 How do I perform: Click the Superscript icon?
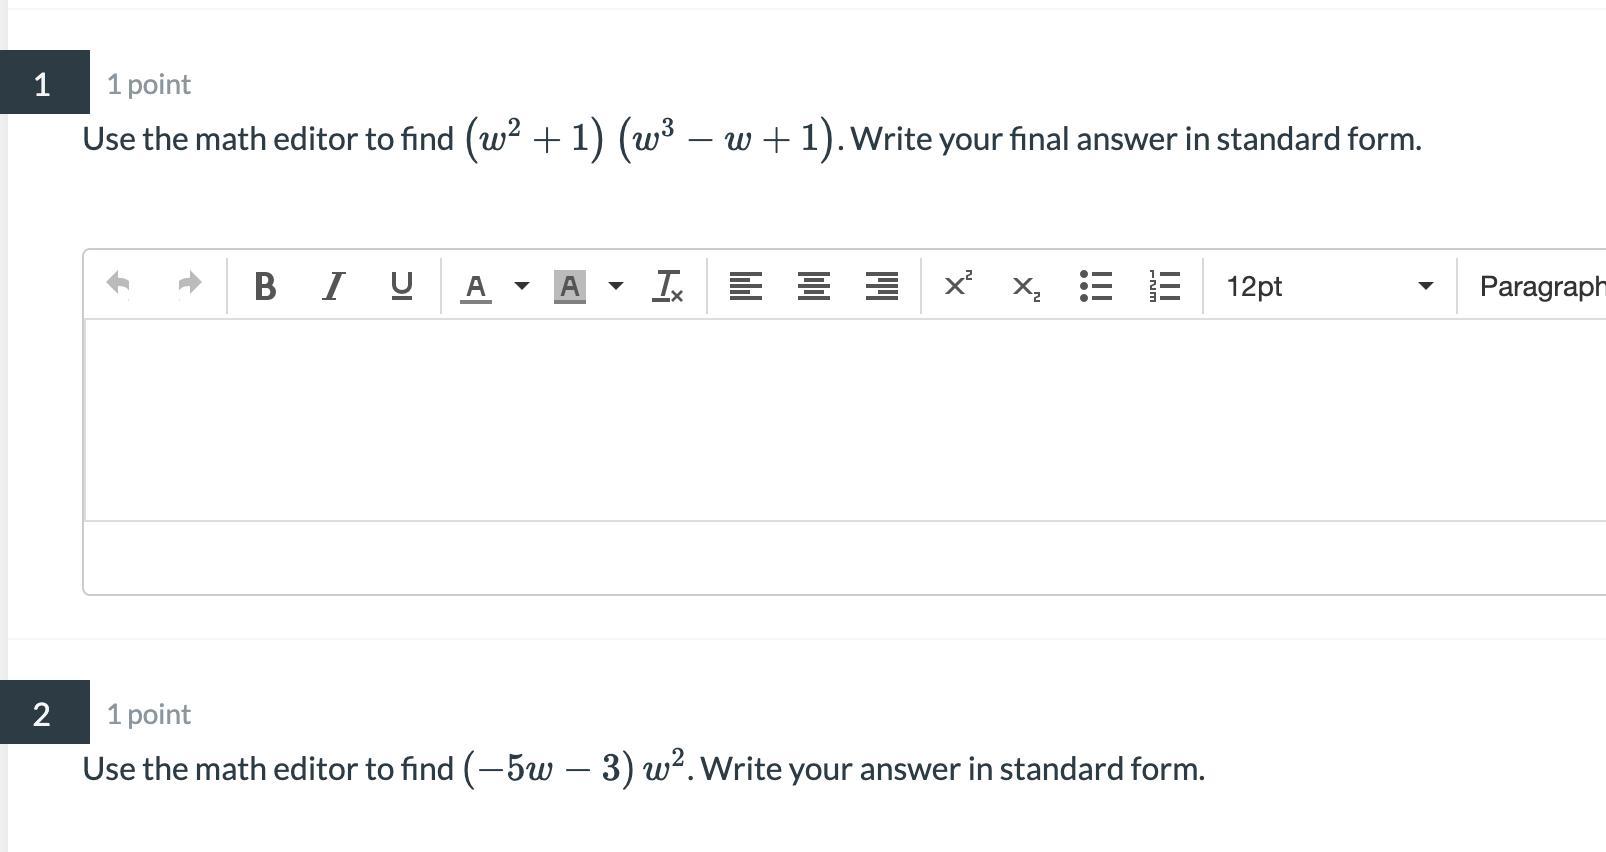click(x=957, y=285)
